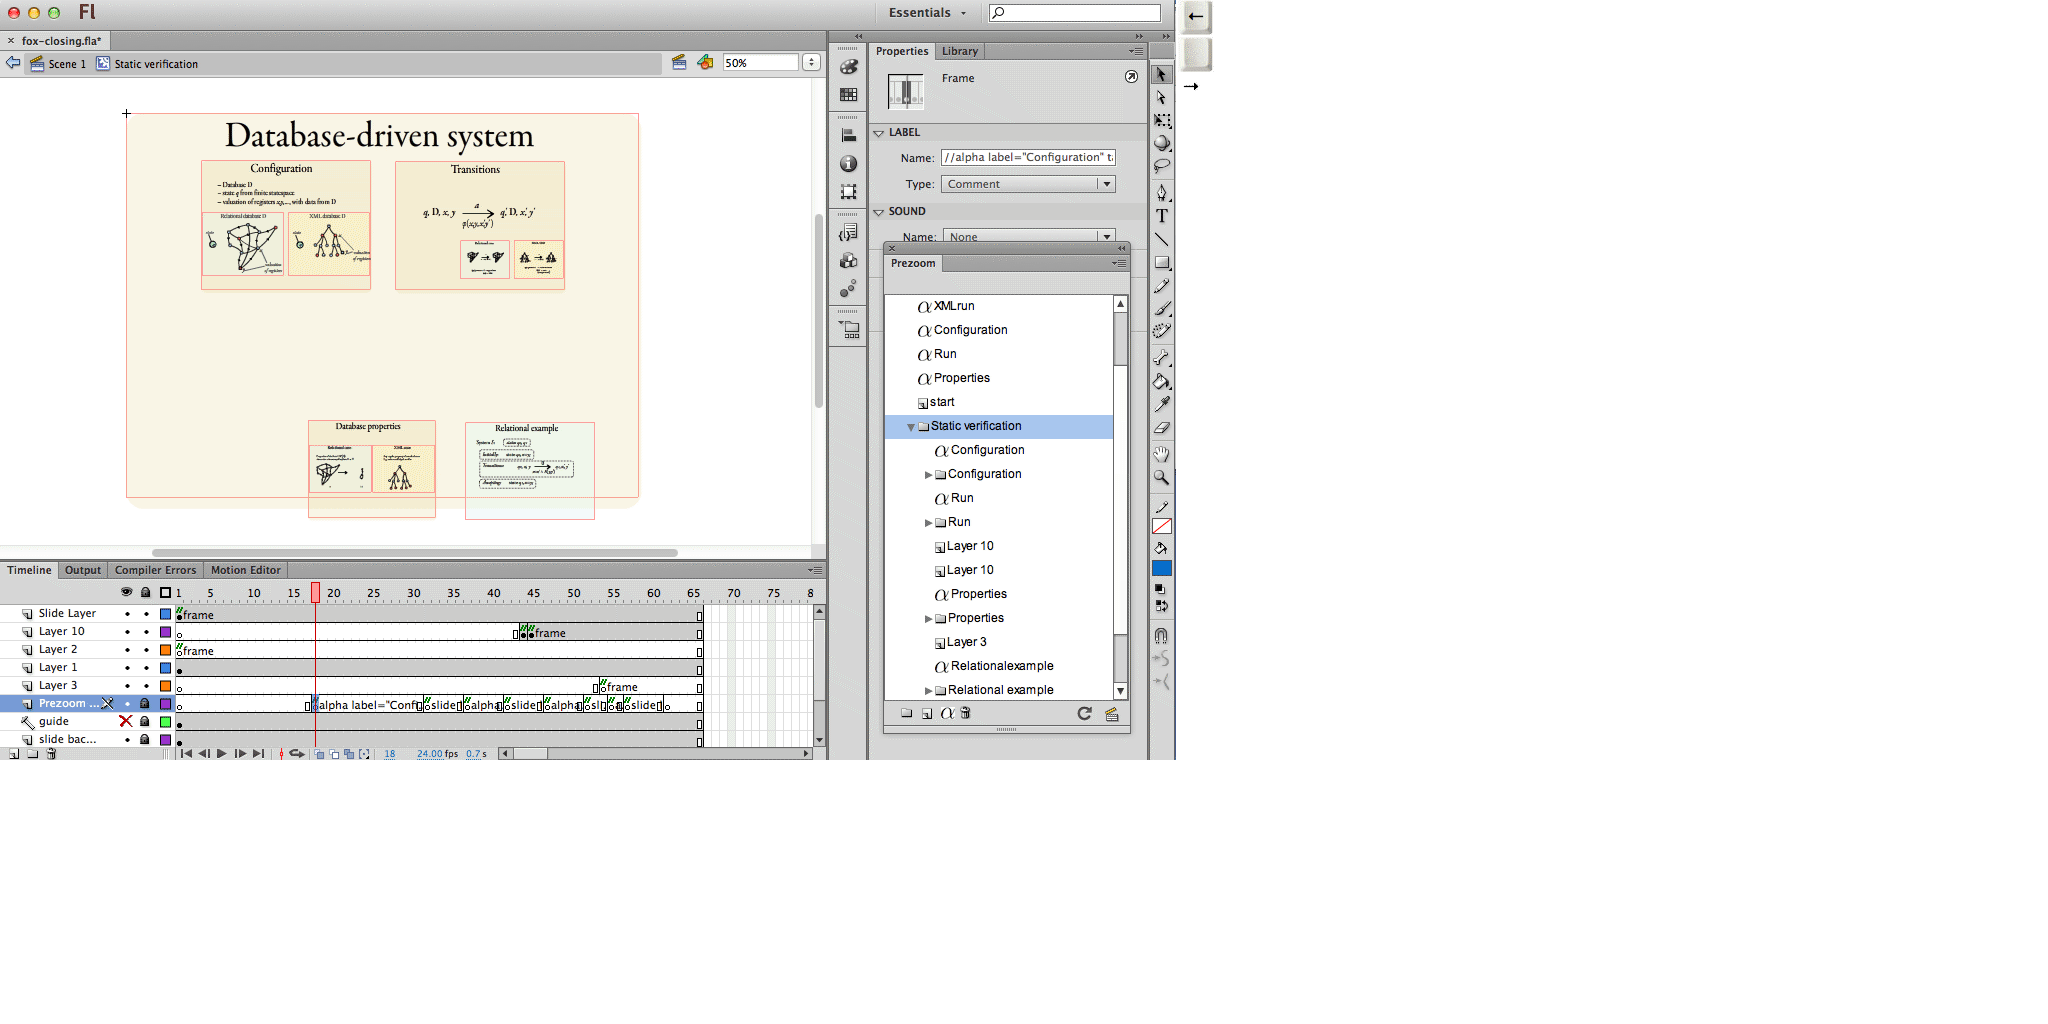
Task: Collapse the Static verification folder
Action: [911, 427]
